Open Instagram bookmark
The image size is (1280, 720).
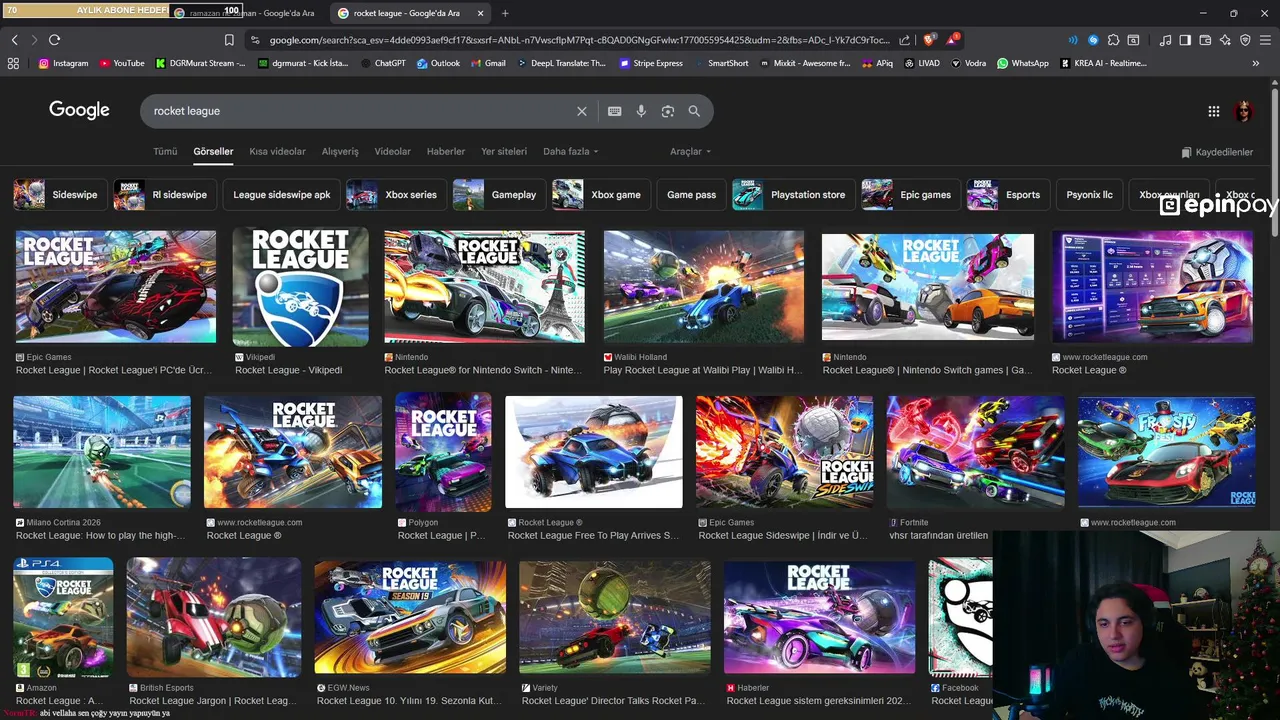coord(64,63)
